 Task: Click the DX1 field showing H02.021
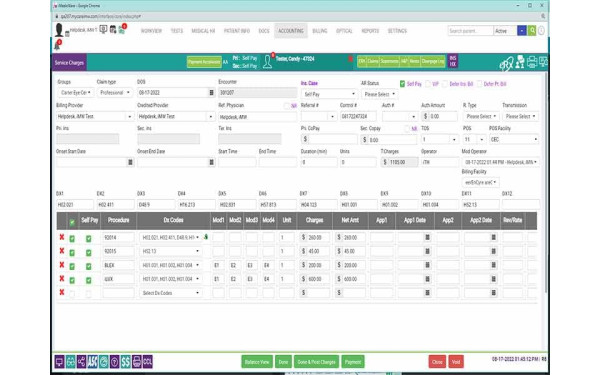click(75, 204)
